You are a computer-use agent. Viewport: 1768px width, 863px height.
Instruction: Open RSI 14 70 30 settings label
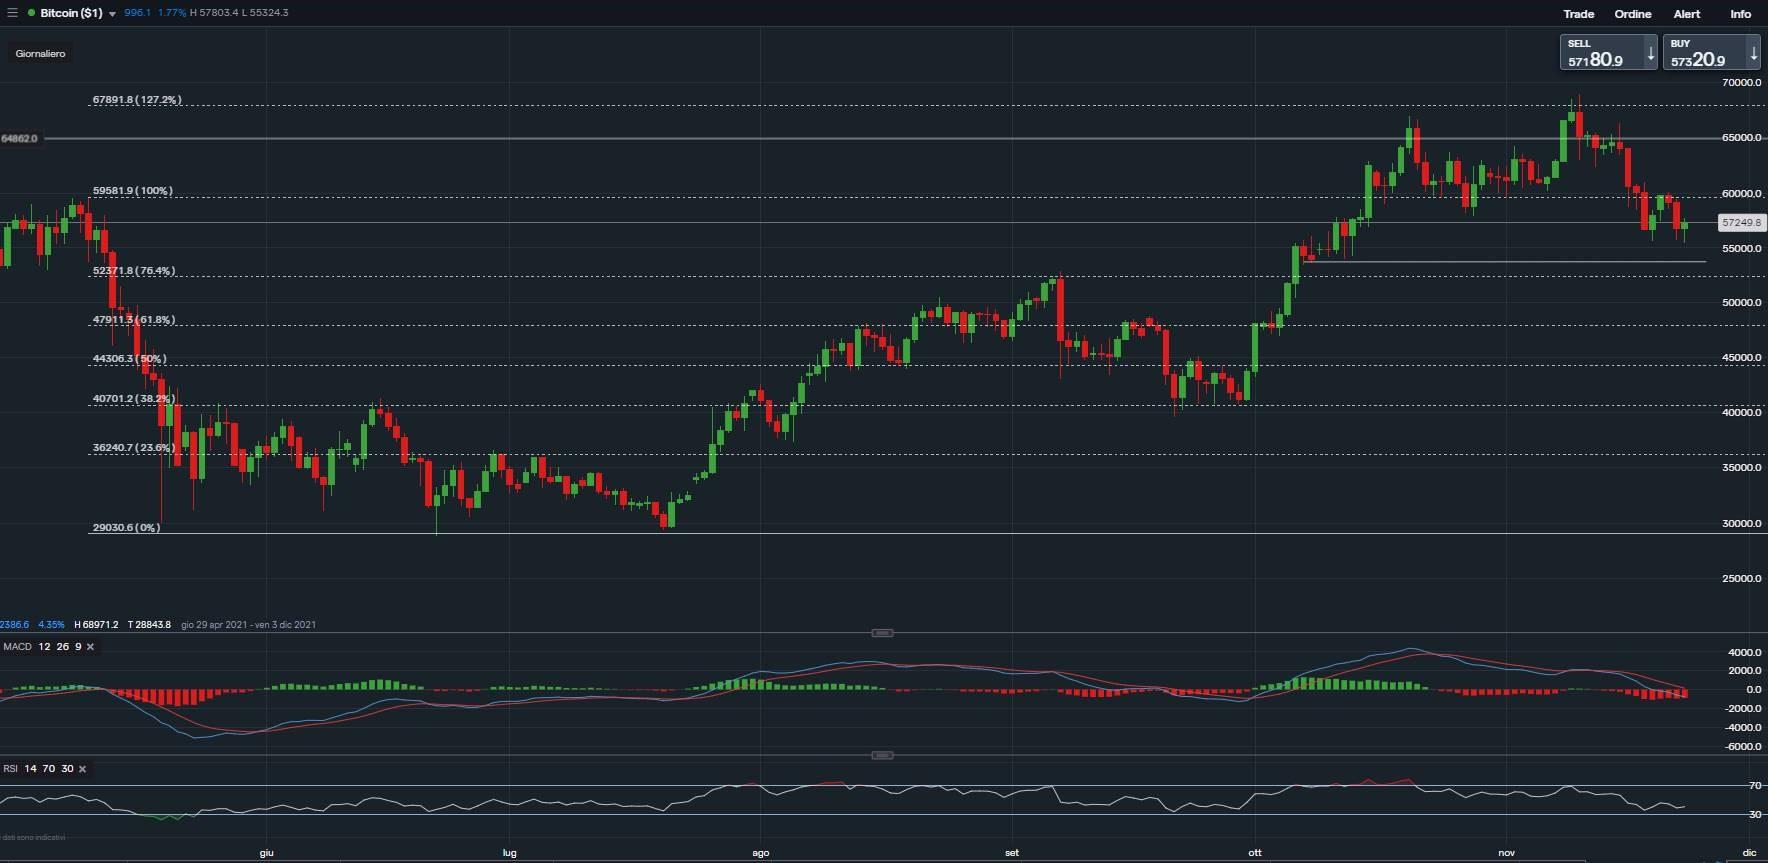coord(38,769)
